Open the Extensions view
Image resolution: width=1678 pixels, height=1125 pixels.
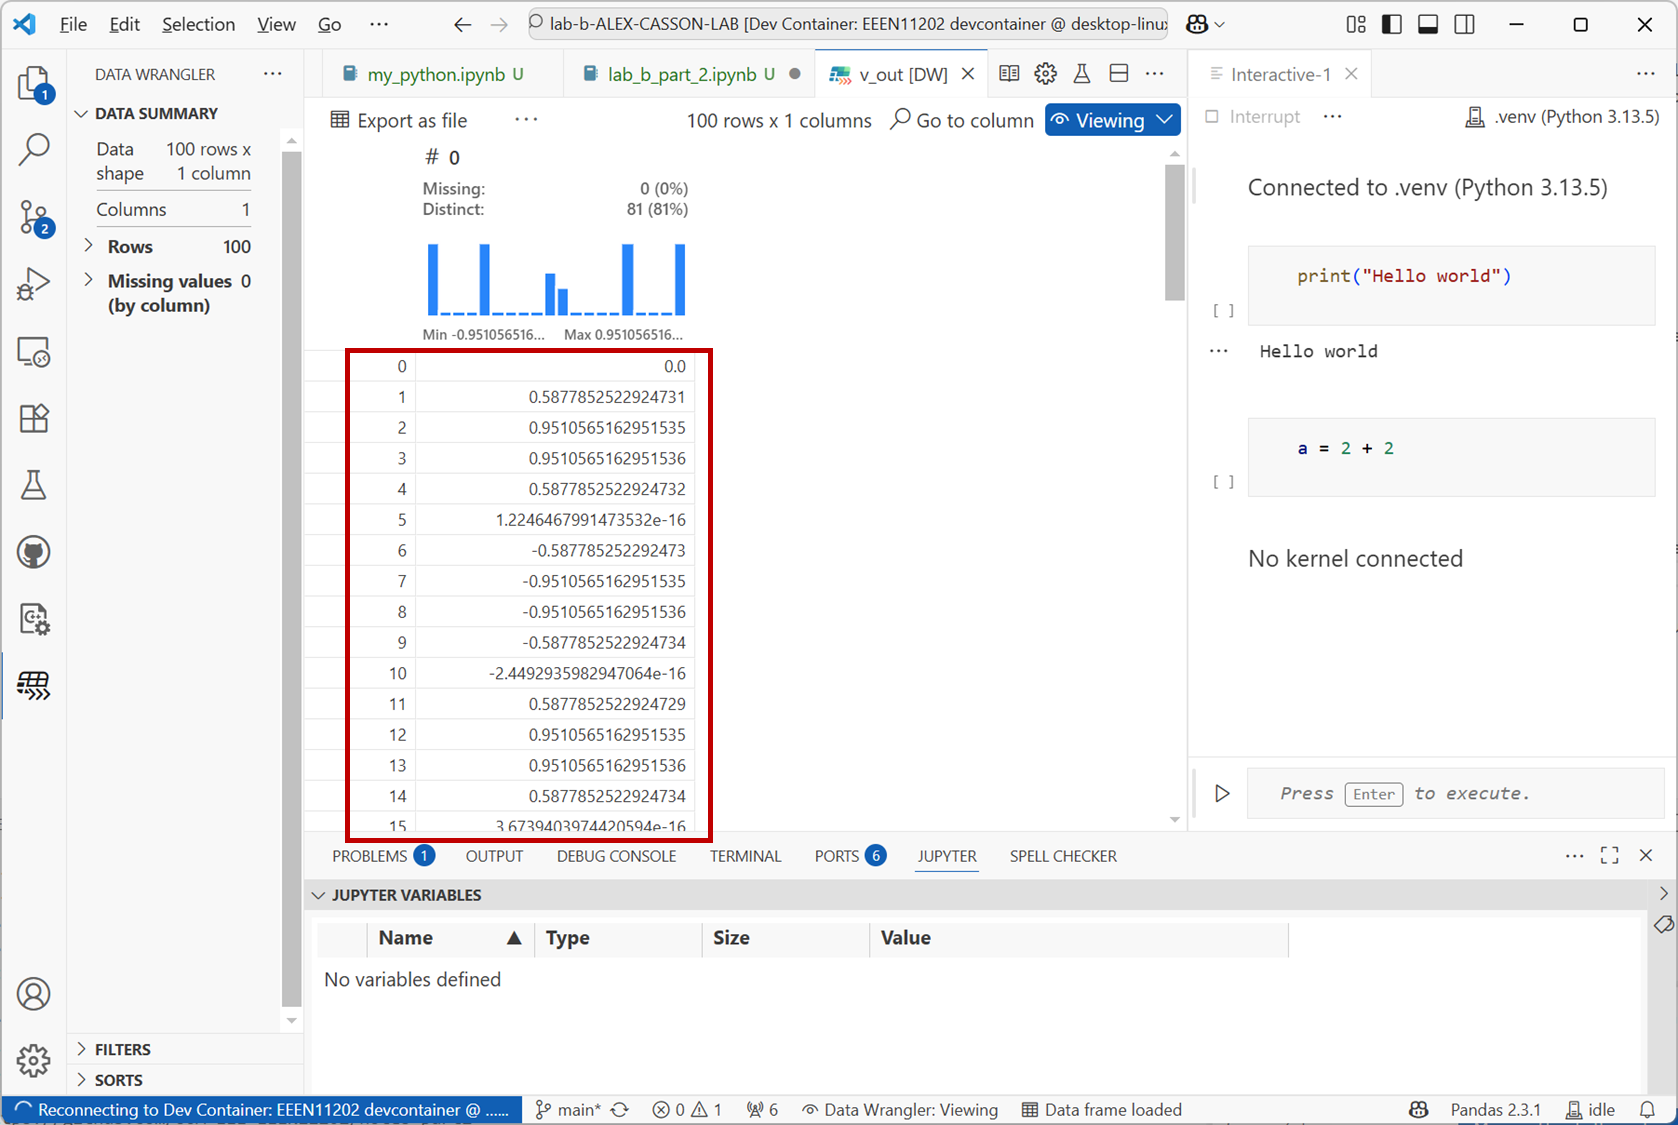[x=34, y=418]
